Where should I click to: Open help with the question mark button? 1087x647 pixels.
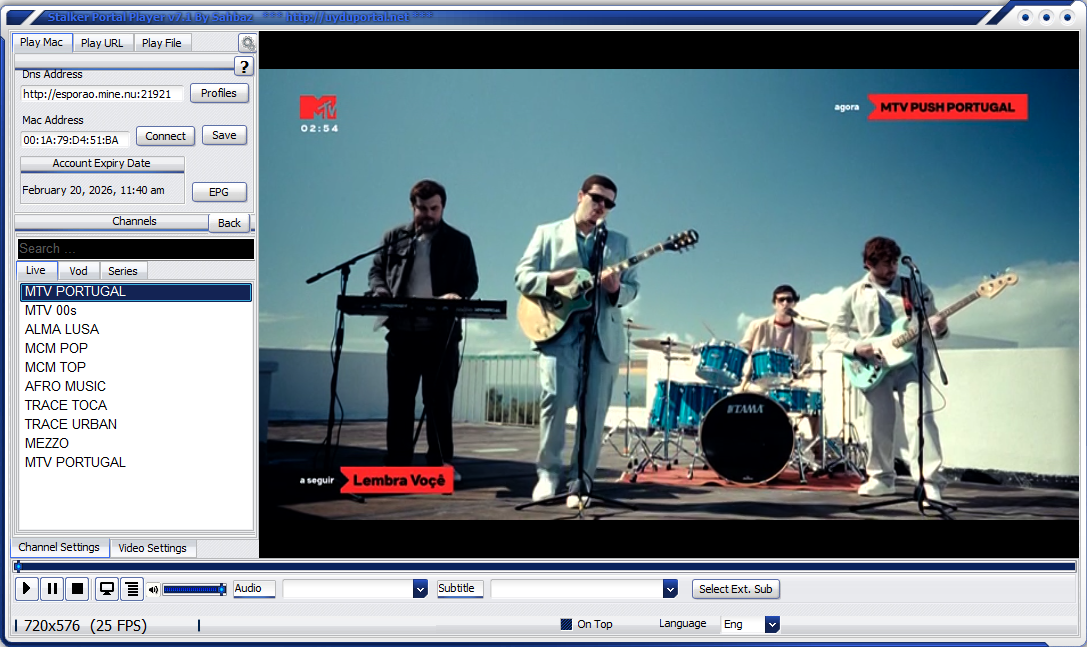pyautogui.click(x=243, y=67)
